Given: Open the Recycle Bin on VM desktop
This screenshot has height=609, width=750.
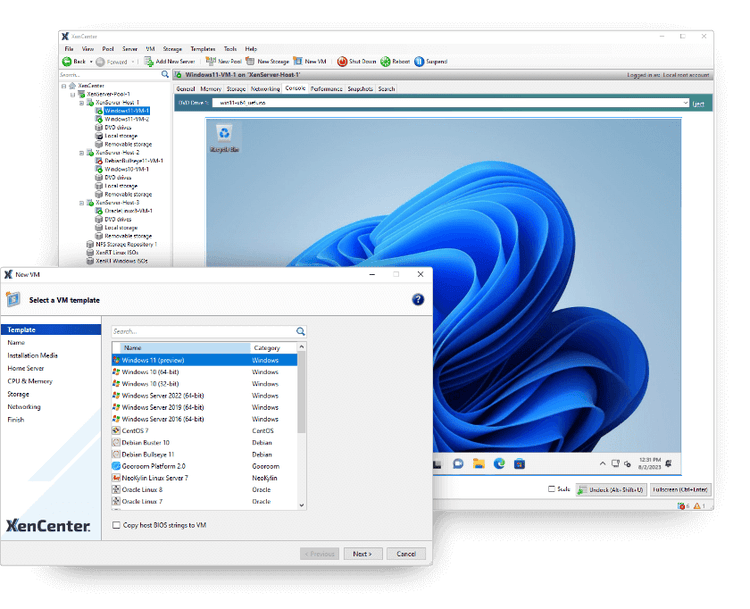Looking at the screenshot, I should [x=224, y=138].
